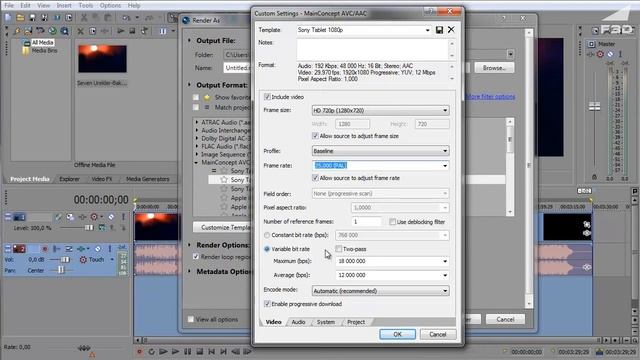Expand Metadata Options section in Render As
640x360 pixels.
click(x=189, y=271)
